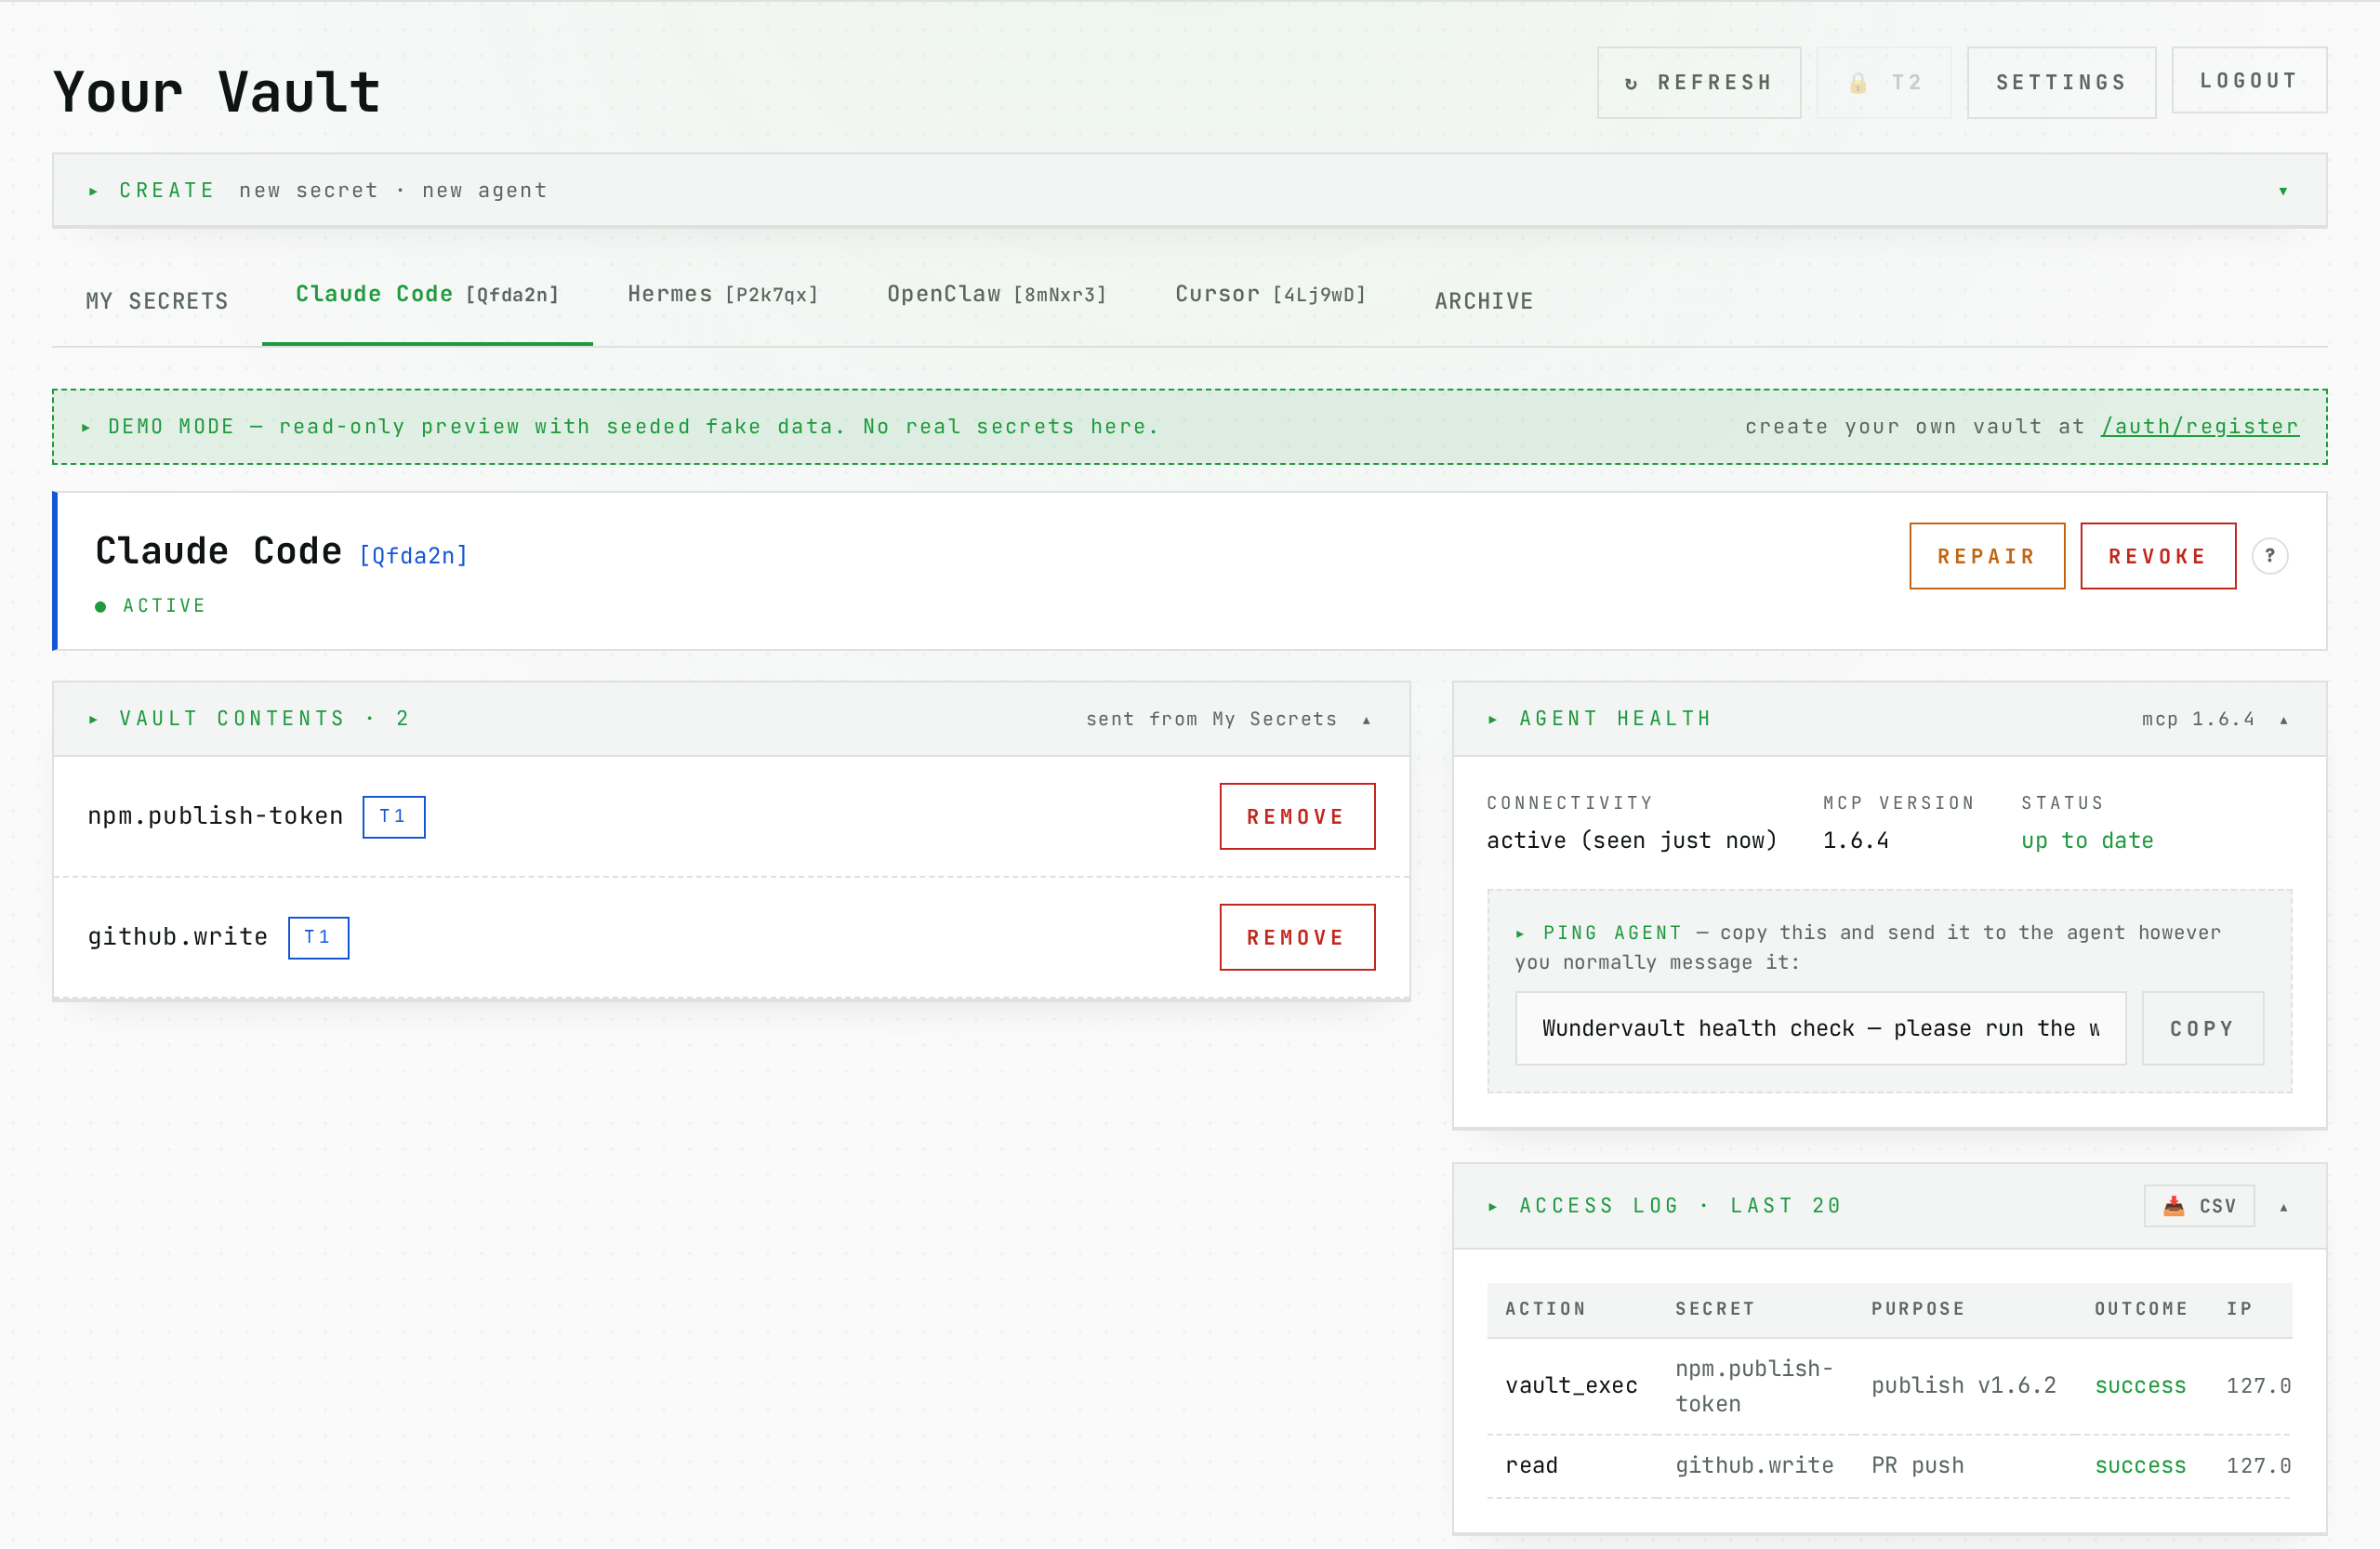This screenshot has height=1549, width=2380.
Task: Log out of the vault
Action: pos(2248,80)
